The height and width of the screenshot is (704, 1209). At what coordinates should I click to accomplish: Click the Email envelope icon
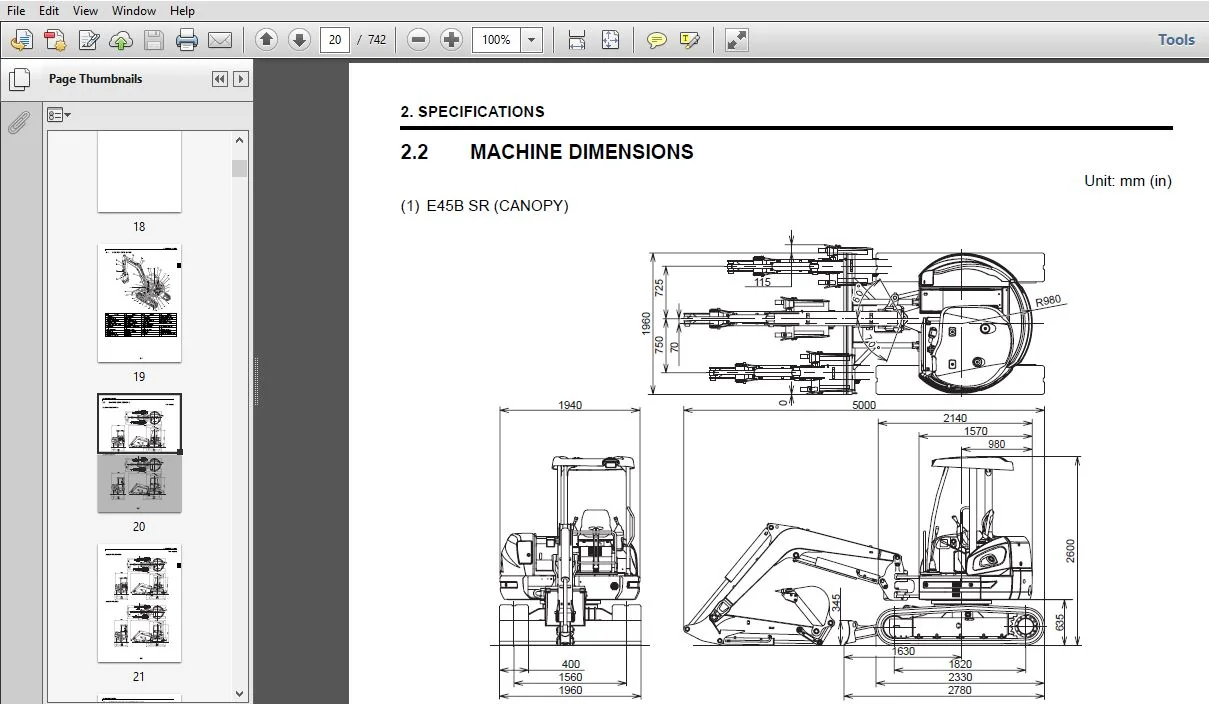click(x=220, y=40)
